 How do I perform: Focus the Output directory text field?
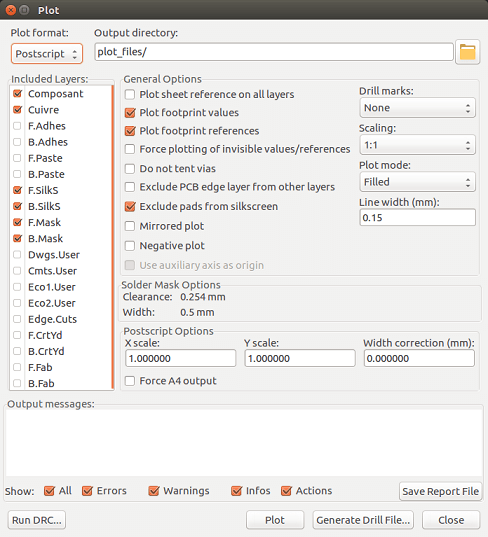pyautogui.click(x=274, y=52)
